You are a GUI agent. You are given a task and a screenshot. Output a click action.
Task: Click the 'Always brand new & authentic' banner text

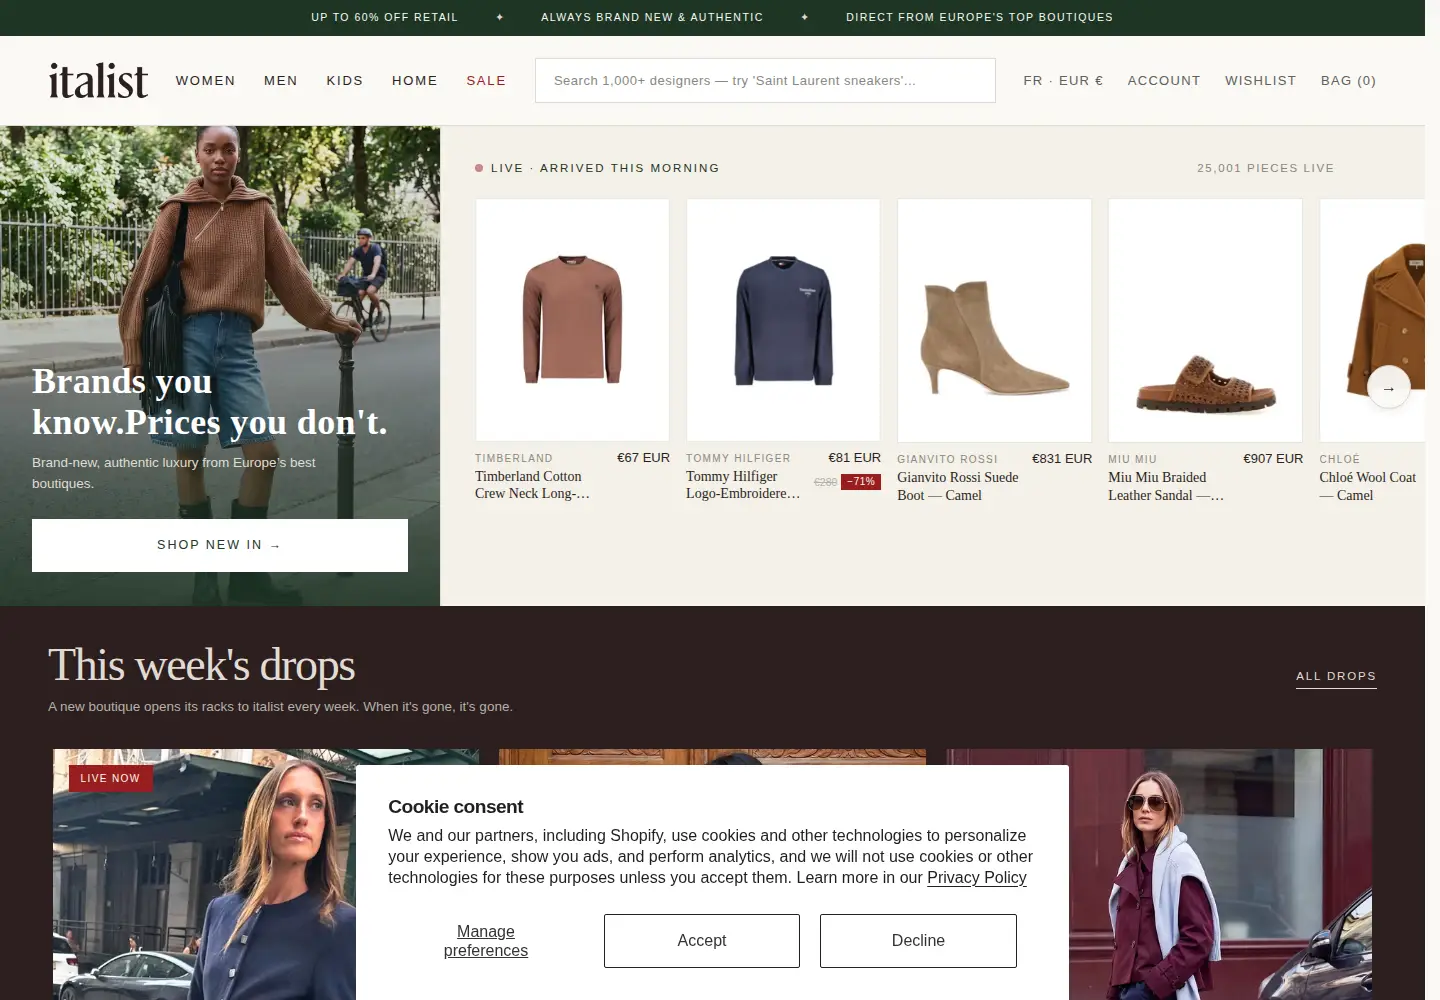(652, 17)
